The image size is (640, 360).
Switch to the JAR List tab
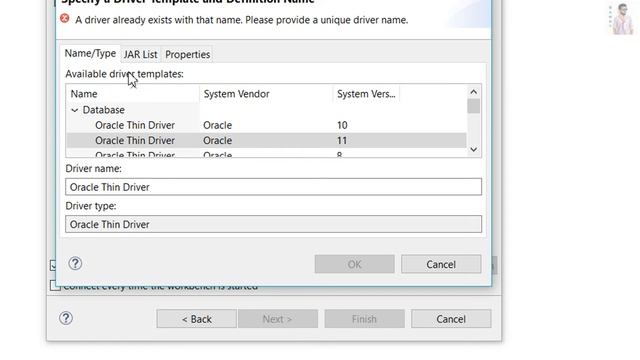click(140, 54)
